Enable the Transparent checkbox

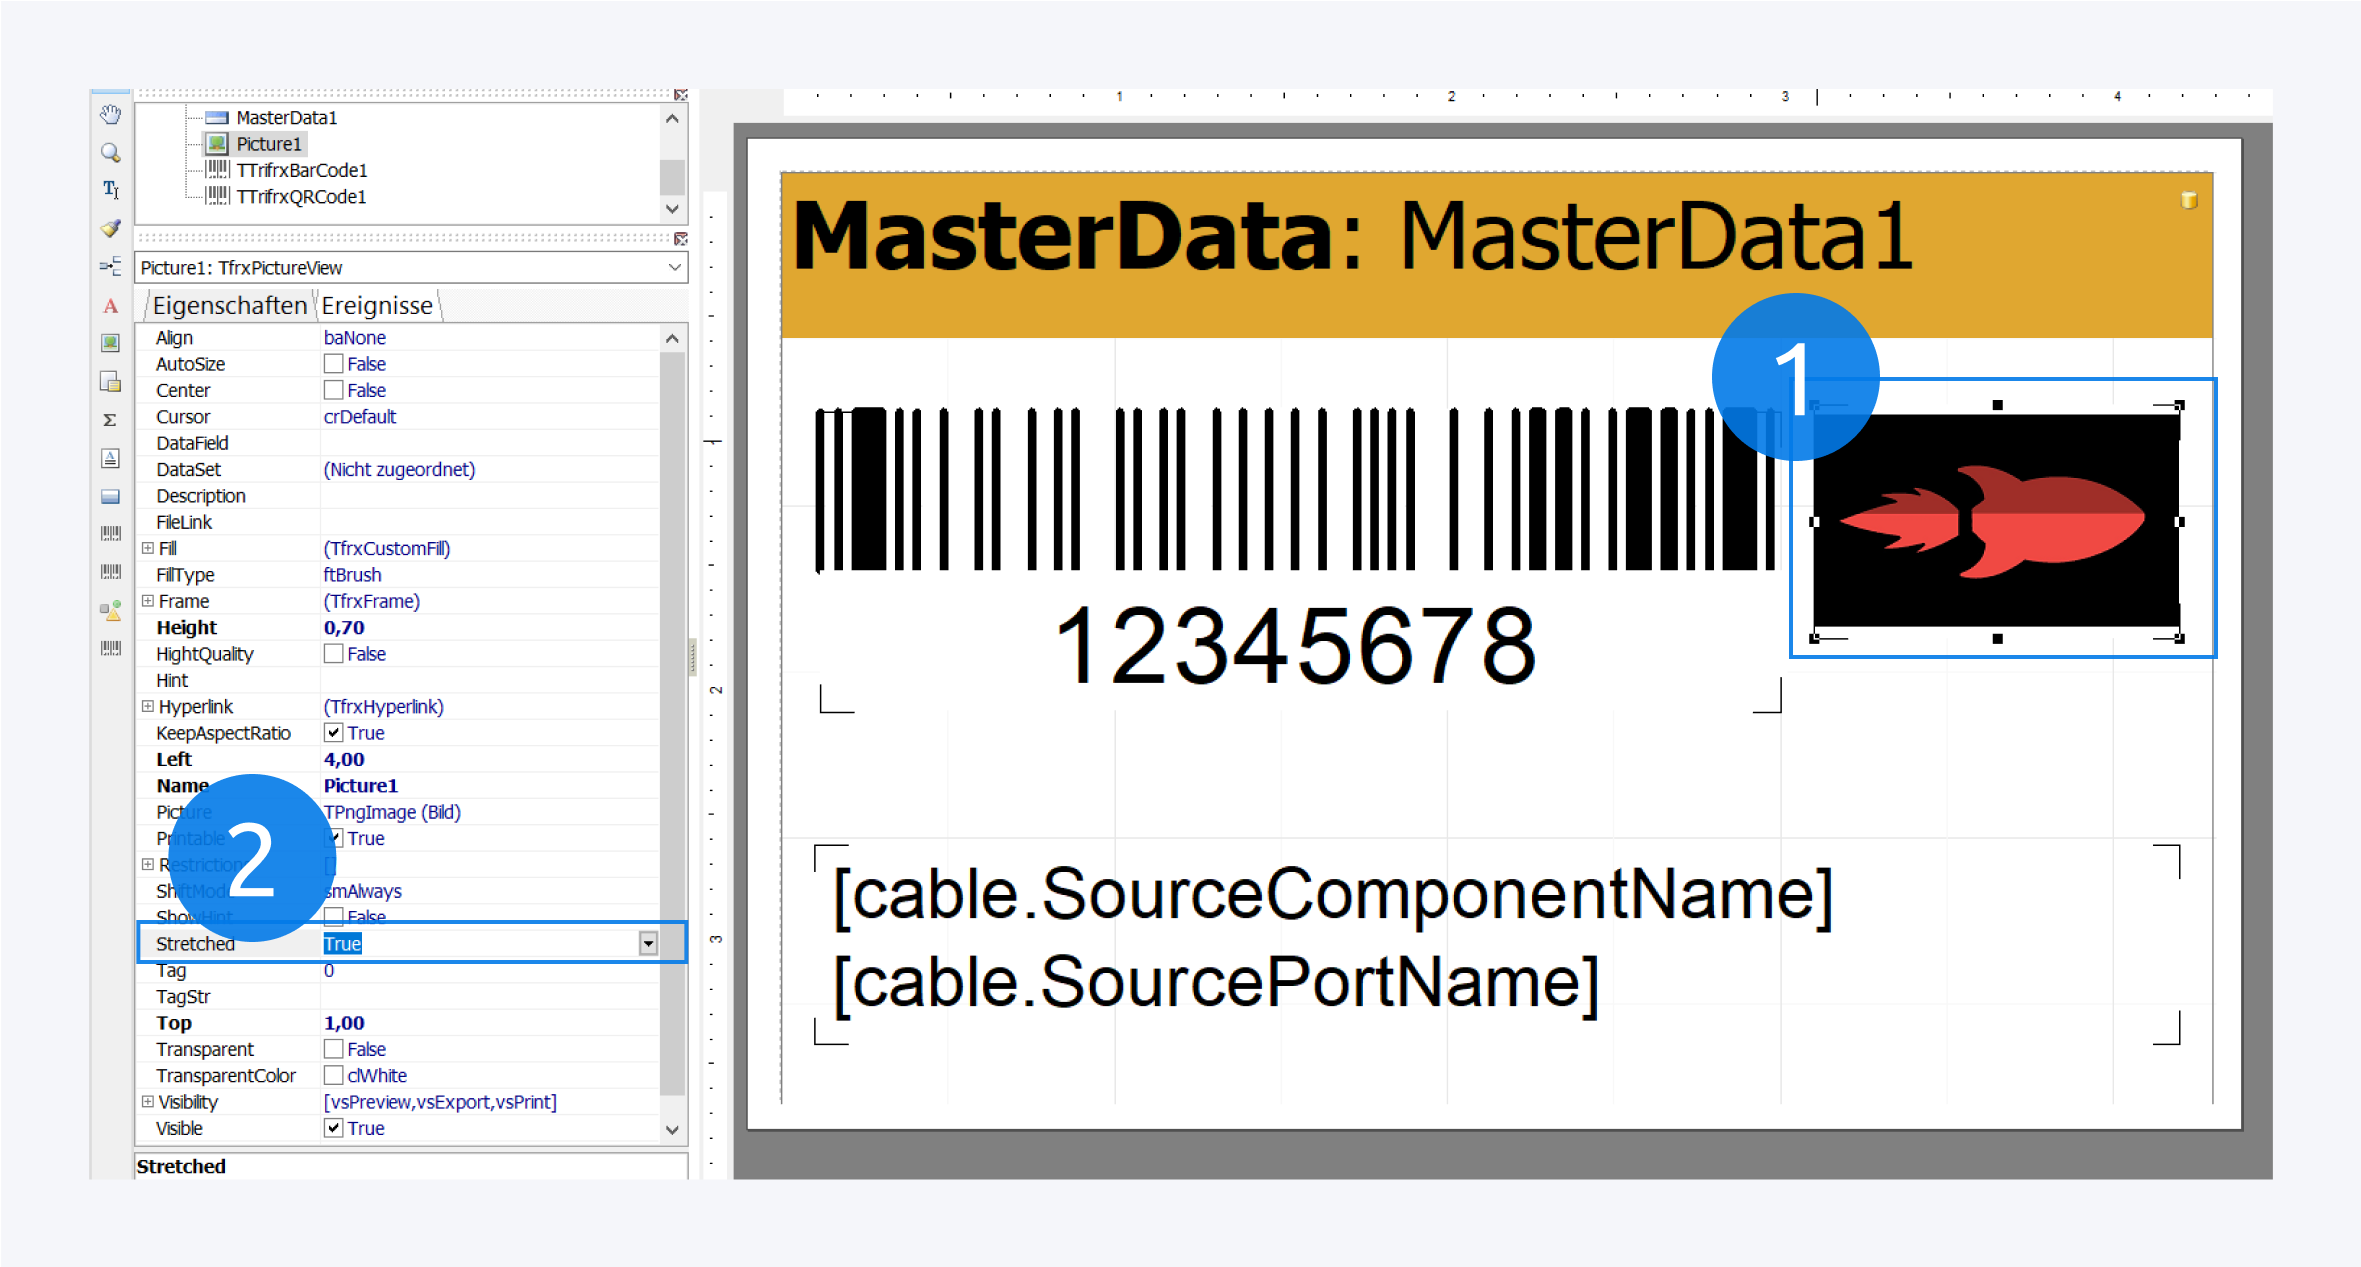point(334,1049)
